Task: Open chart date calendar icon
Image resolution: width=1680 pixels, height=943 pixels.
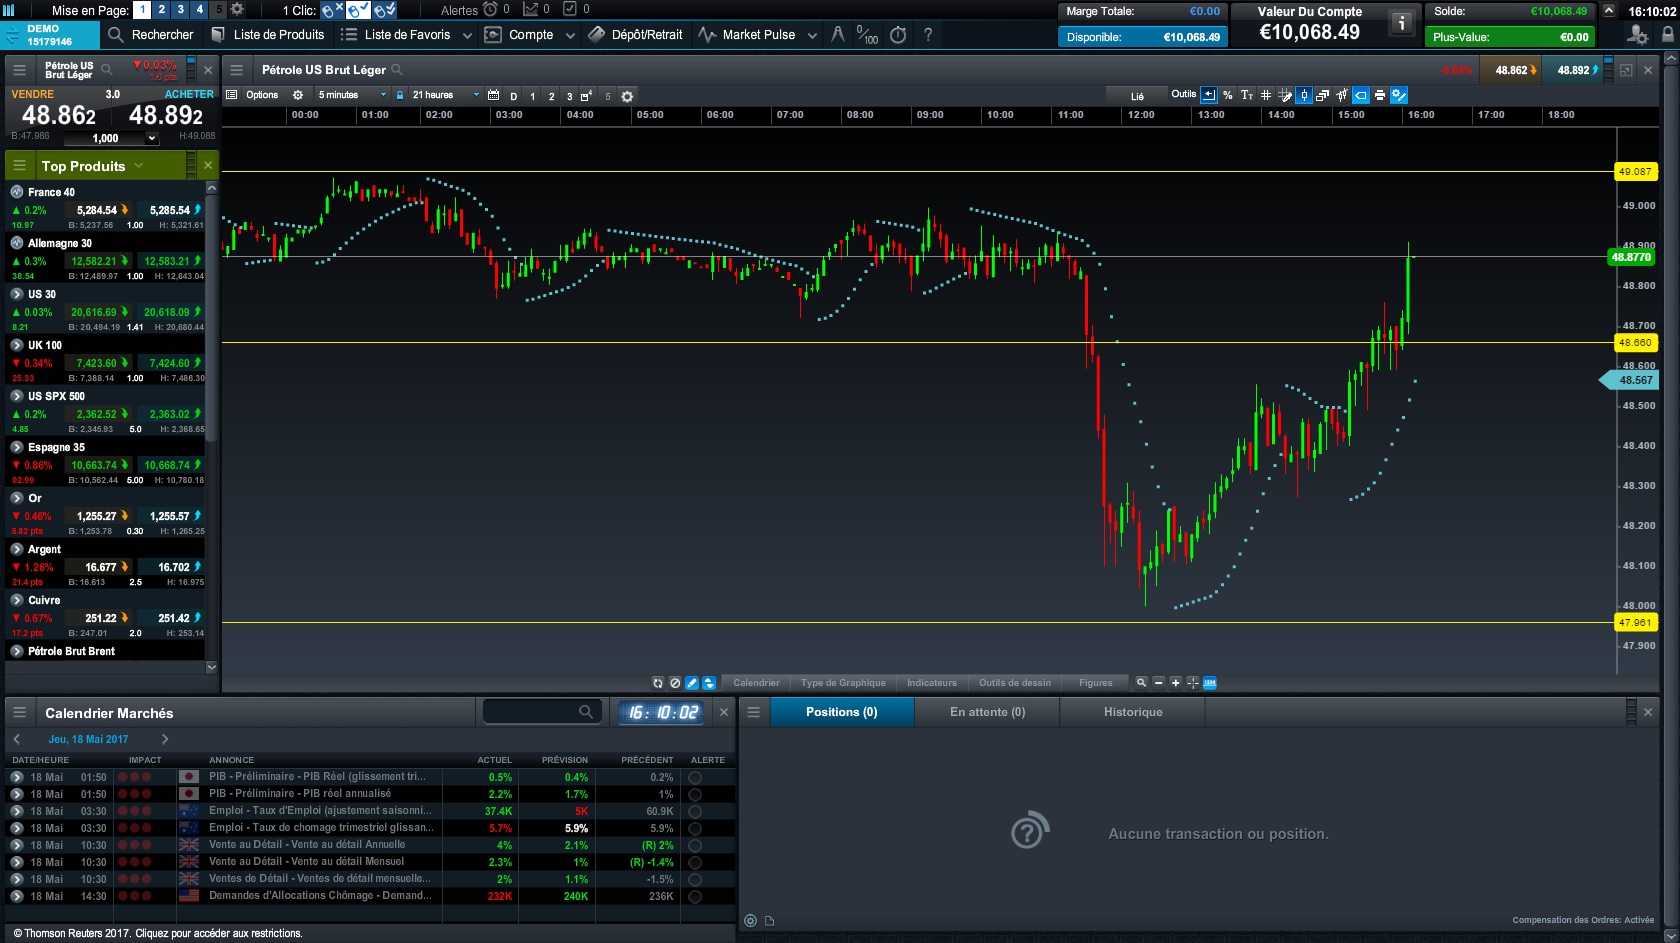Action: (x=493, y=96)
